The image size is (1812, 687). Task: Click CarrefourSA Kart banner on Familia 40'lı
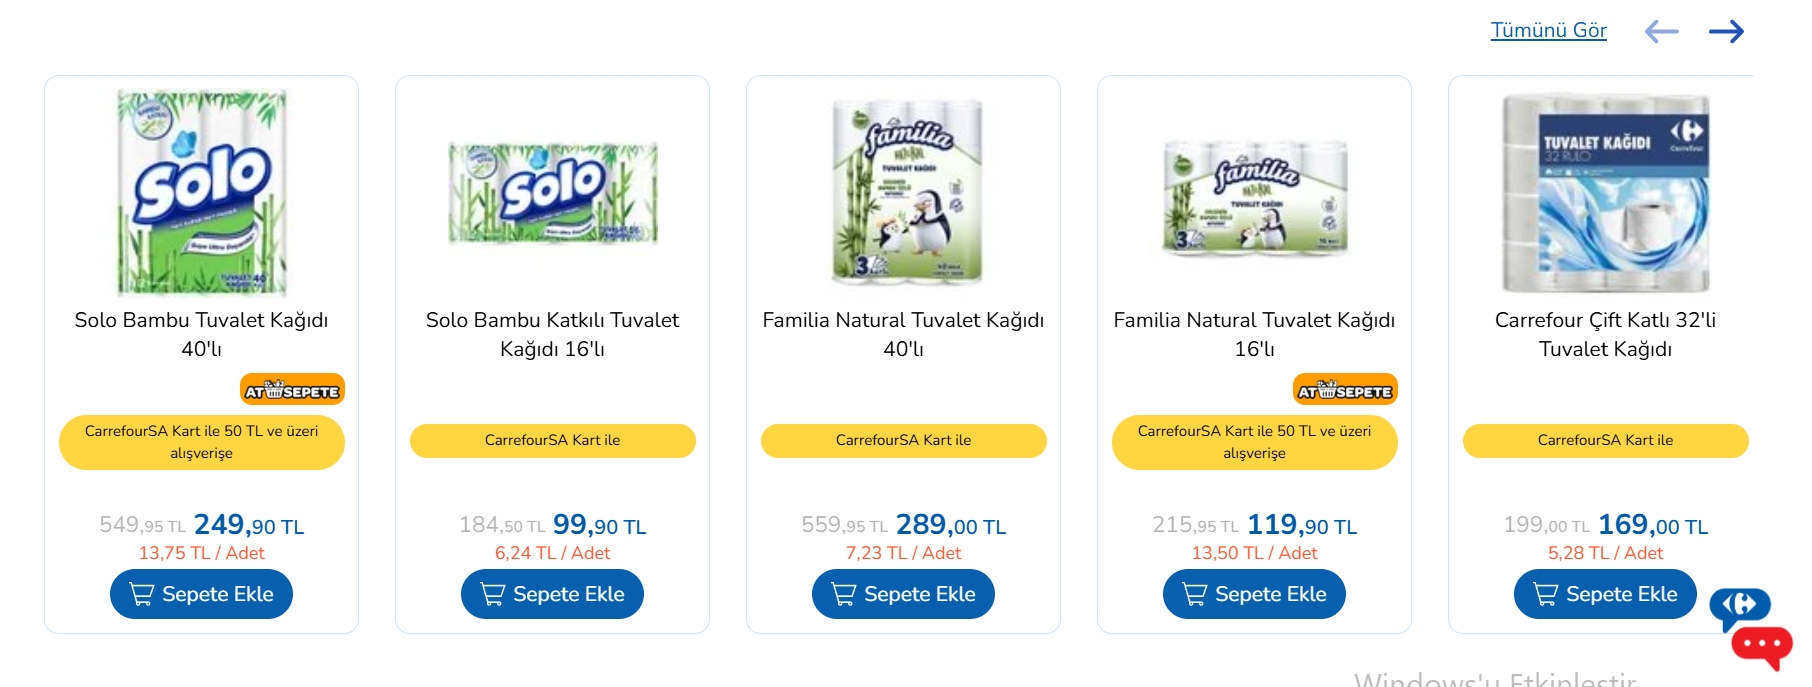[903, 441]
